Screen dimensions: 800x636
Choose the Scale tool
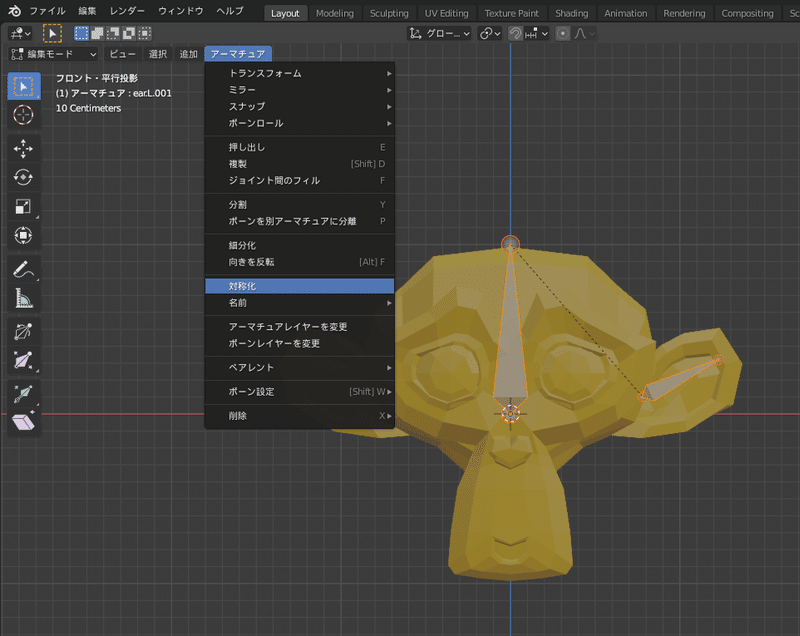pyautogui.click(x=23, y=207)
